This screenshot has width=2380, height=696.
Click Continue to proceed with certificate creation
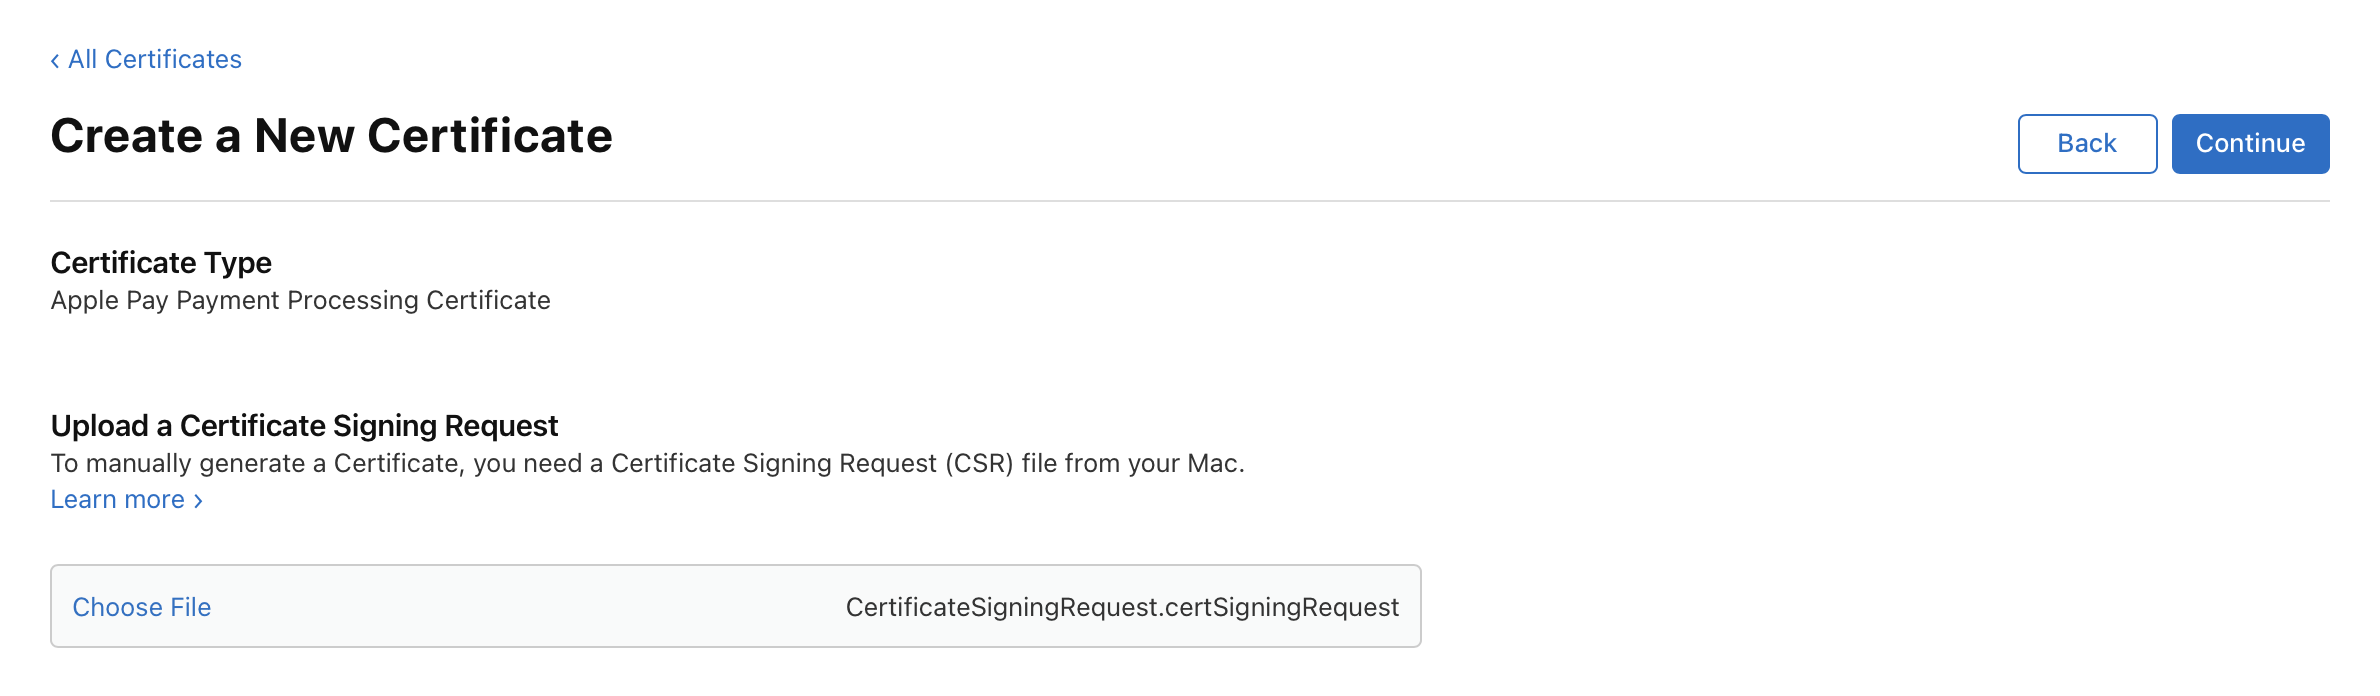tap(2250, 143)
